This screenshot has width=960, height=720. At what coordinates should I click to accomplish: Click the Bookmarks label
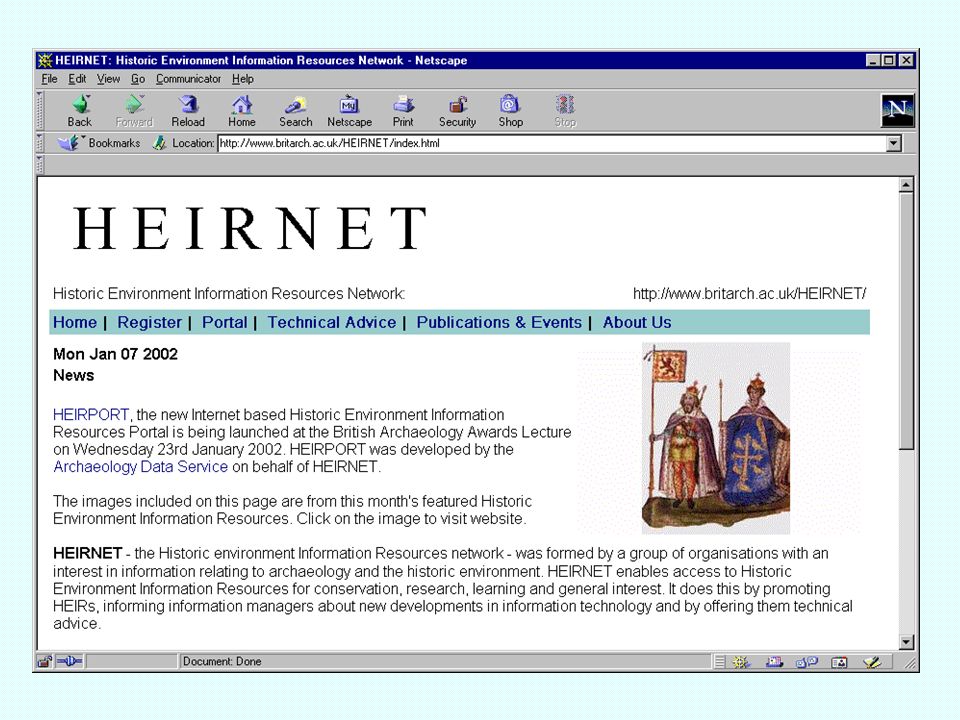[114, 143]
